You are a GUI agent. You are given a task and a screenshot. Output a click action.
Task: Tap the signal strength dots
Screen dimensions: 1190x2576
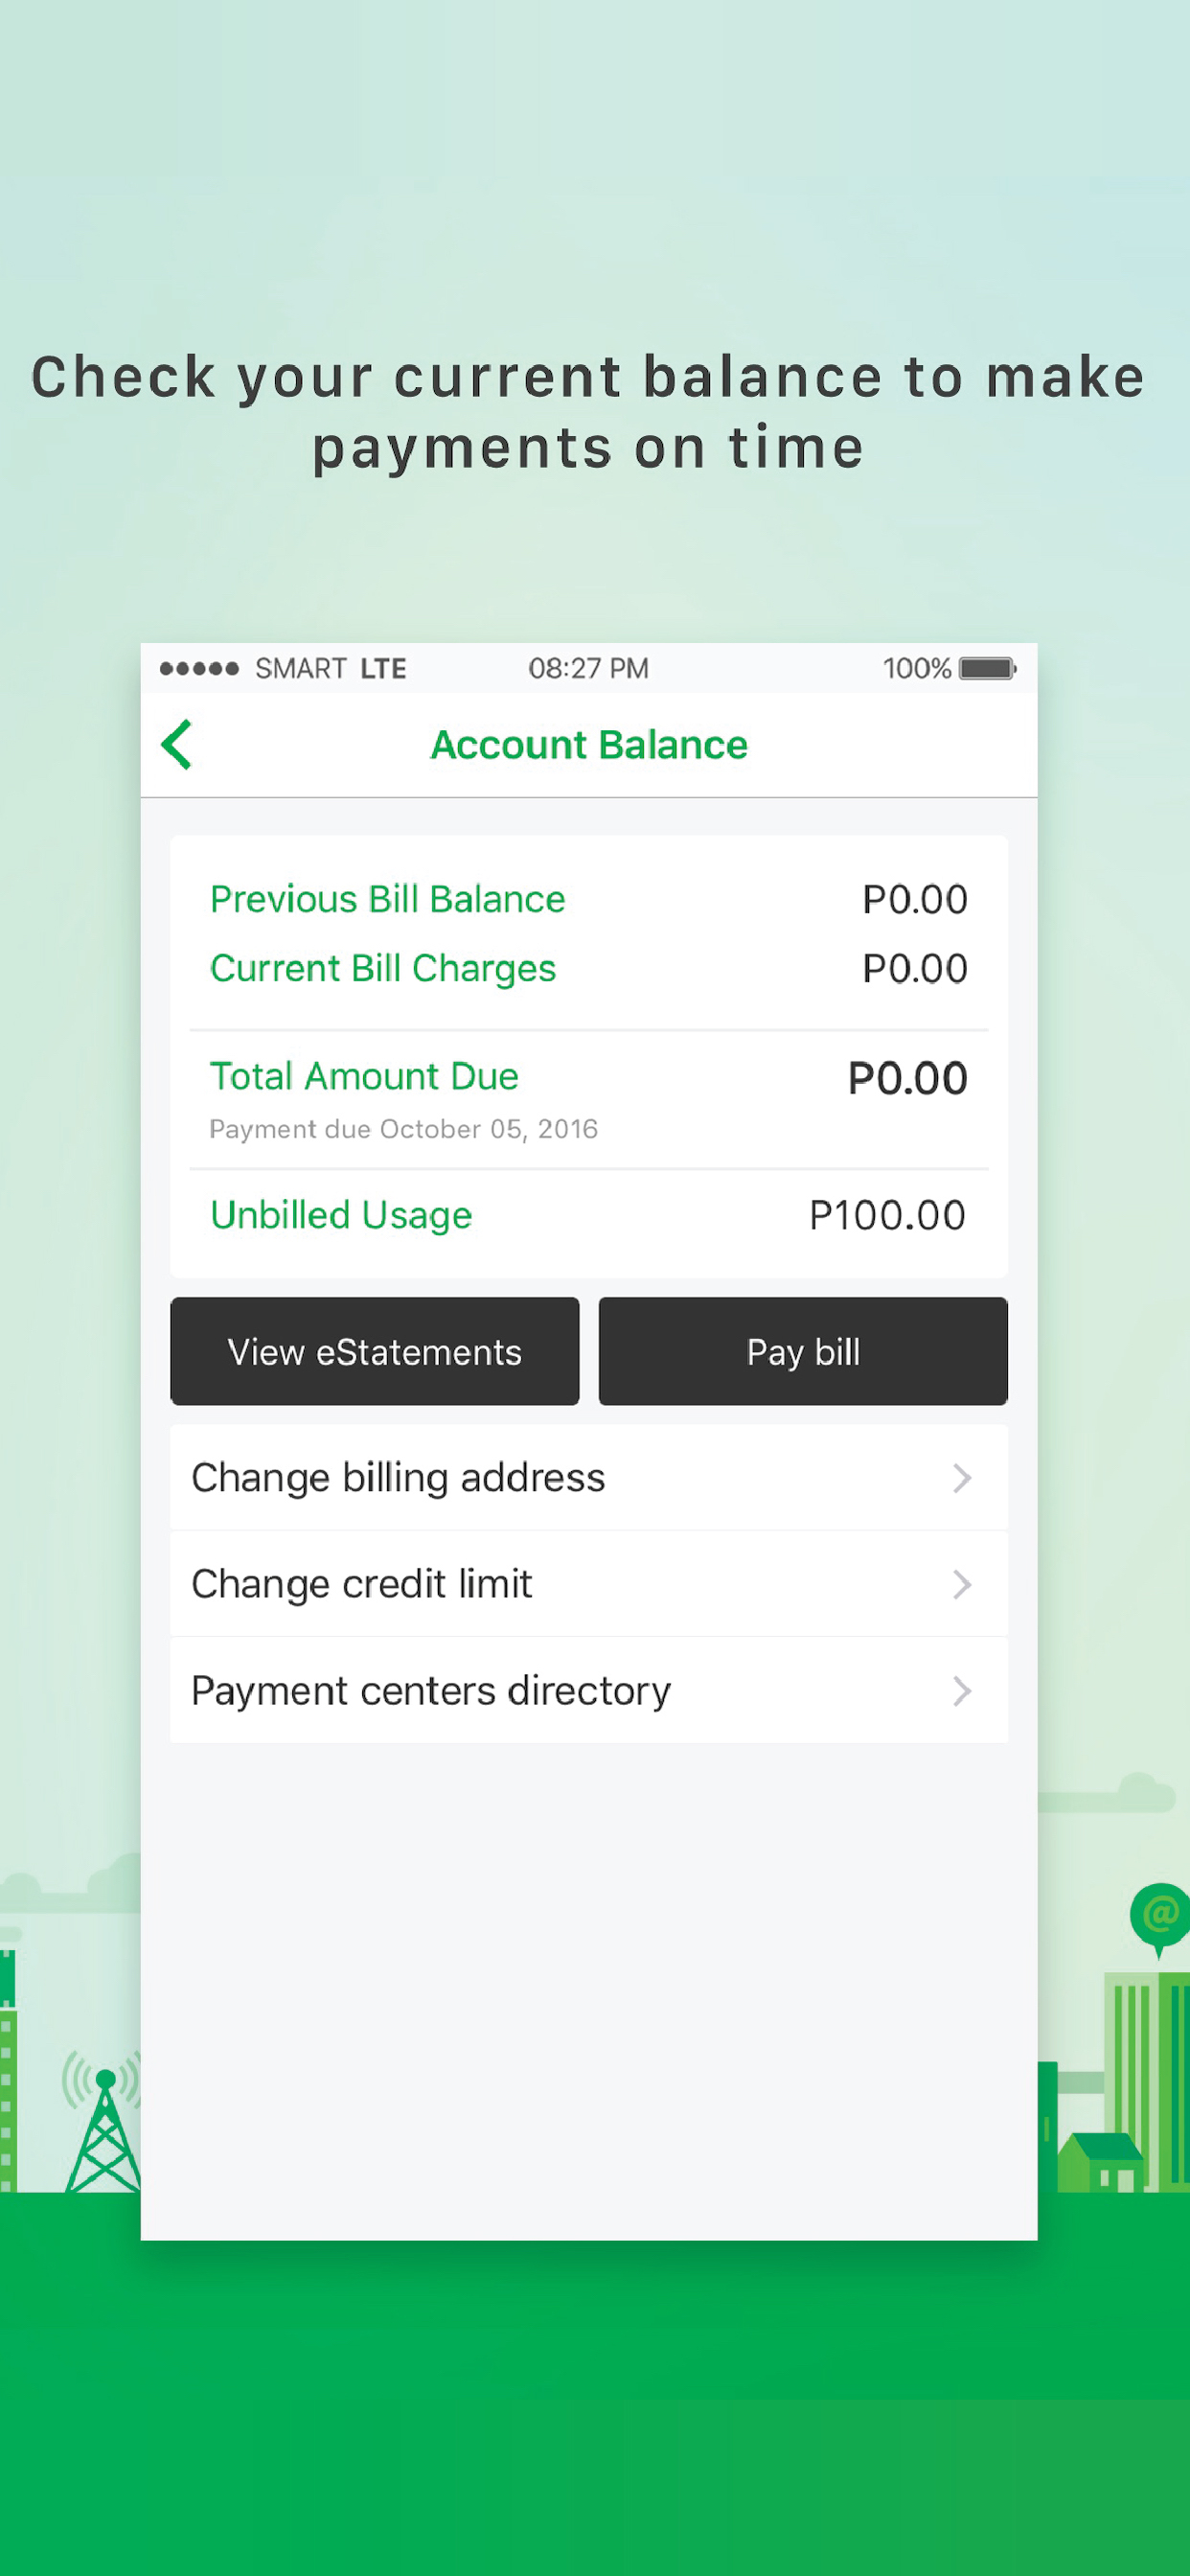[x=199, y=668]
